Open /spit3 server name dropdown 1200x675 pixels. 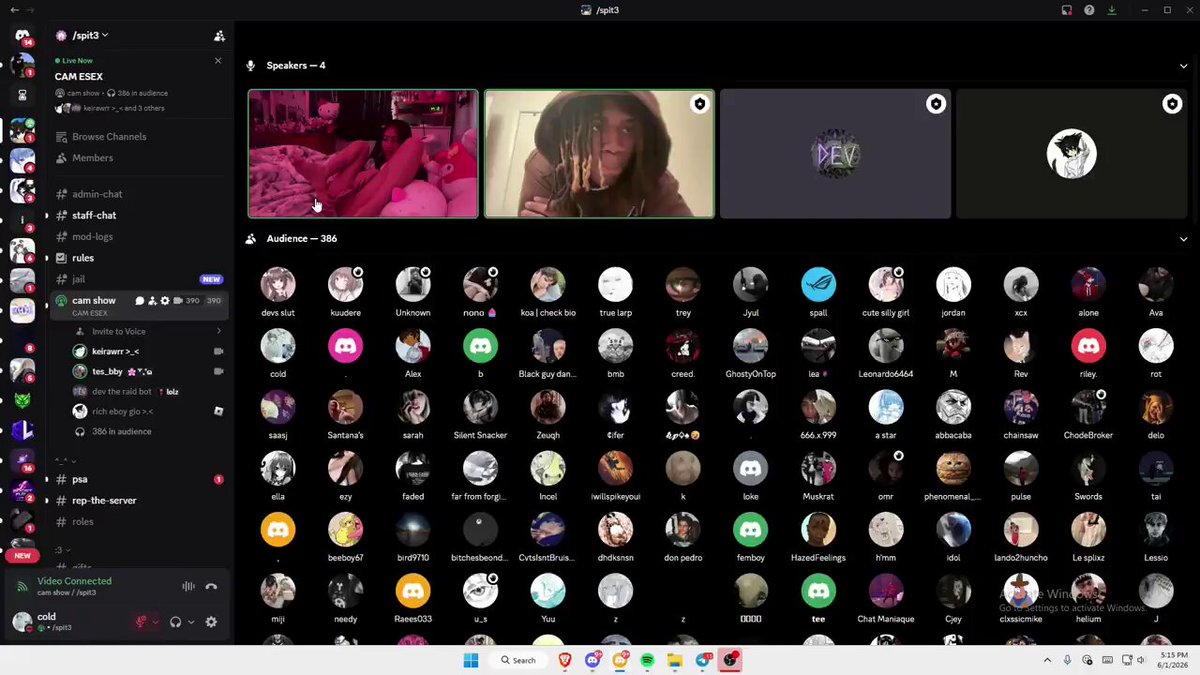82,35
